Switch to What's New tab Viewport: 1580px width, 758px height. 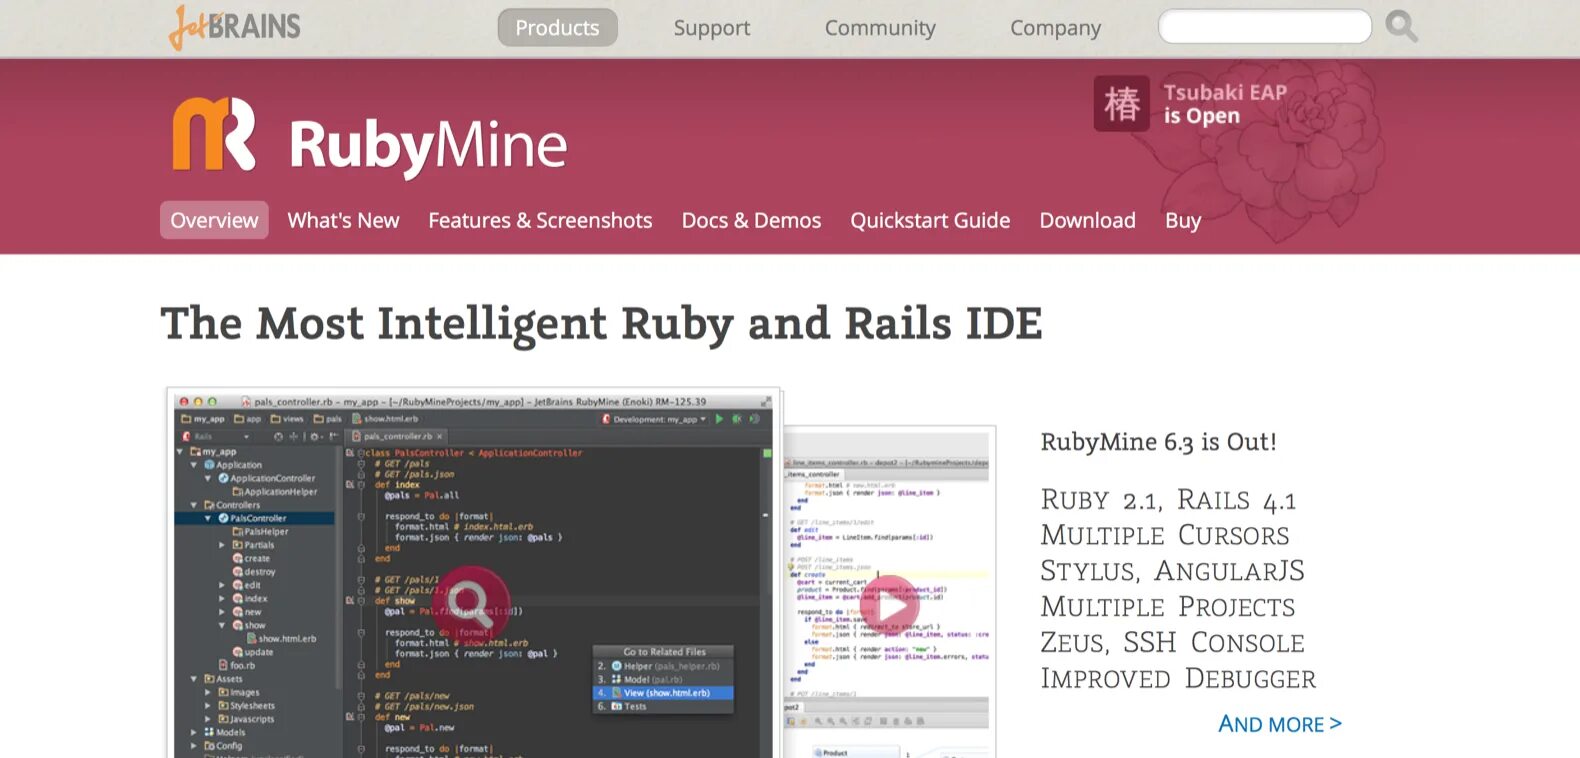pos(343,220)
